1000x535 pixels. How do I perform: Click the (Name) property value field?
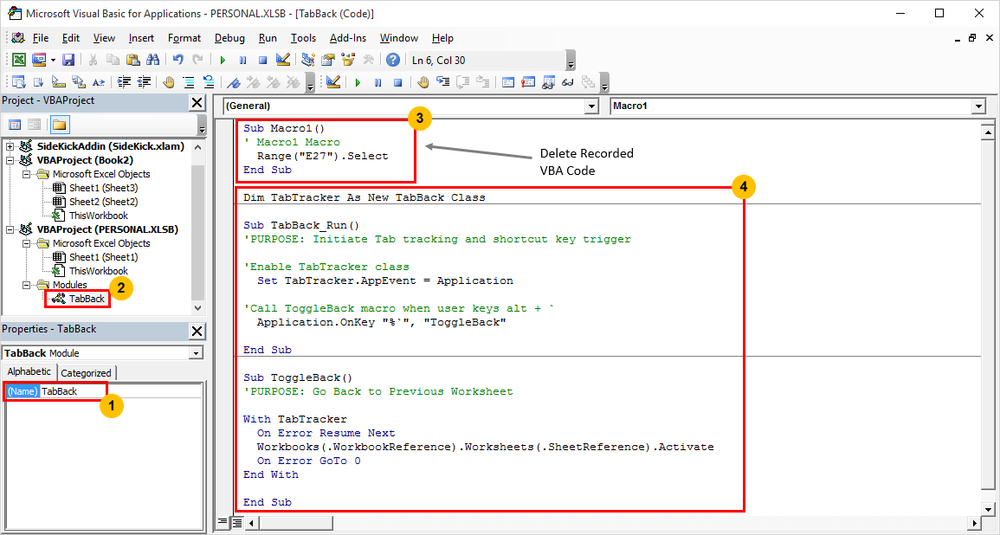coord(120,392)
